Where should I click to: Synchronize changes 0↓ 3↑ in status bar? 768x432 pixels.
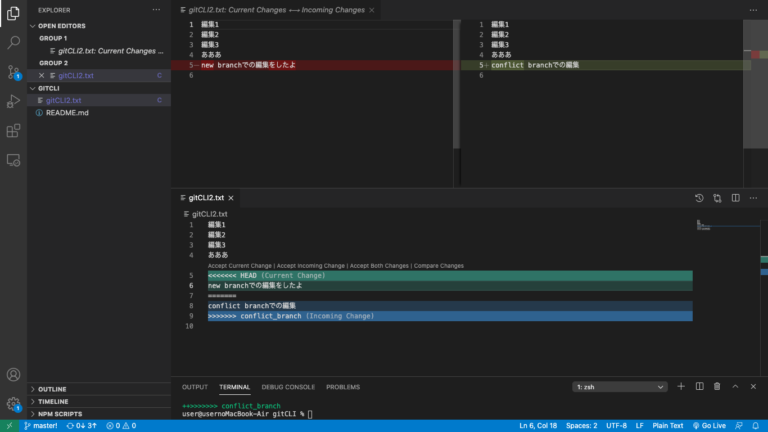82,426
